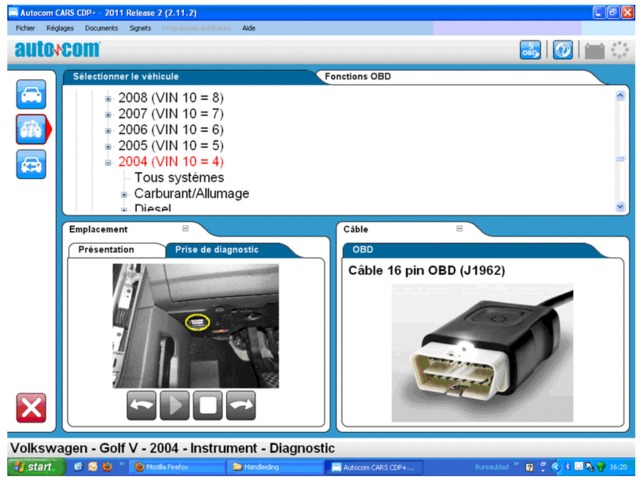Expand the Diesel tree node
Viewport: 640px width, 480px height.
(x=124, y=210)
